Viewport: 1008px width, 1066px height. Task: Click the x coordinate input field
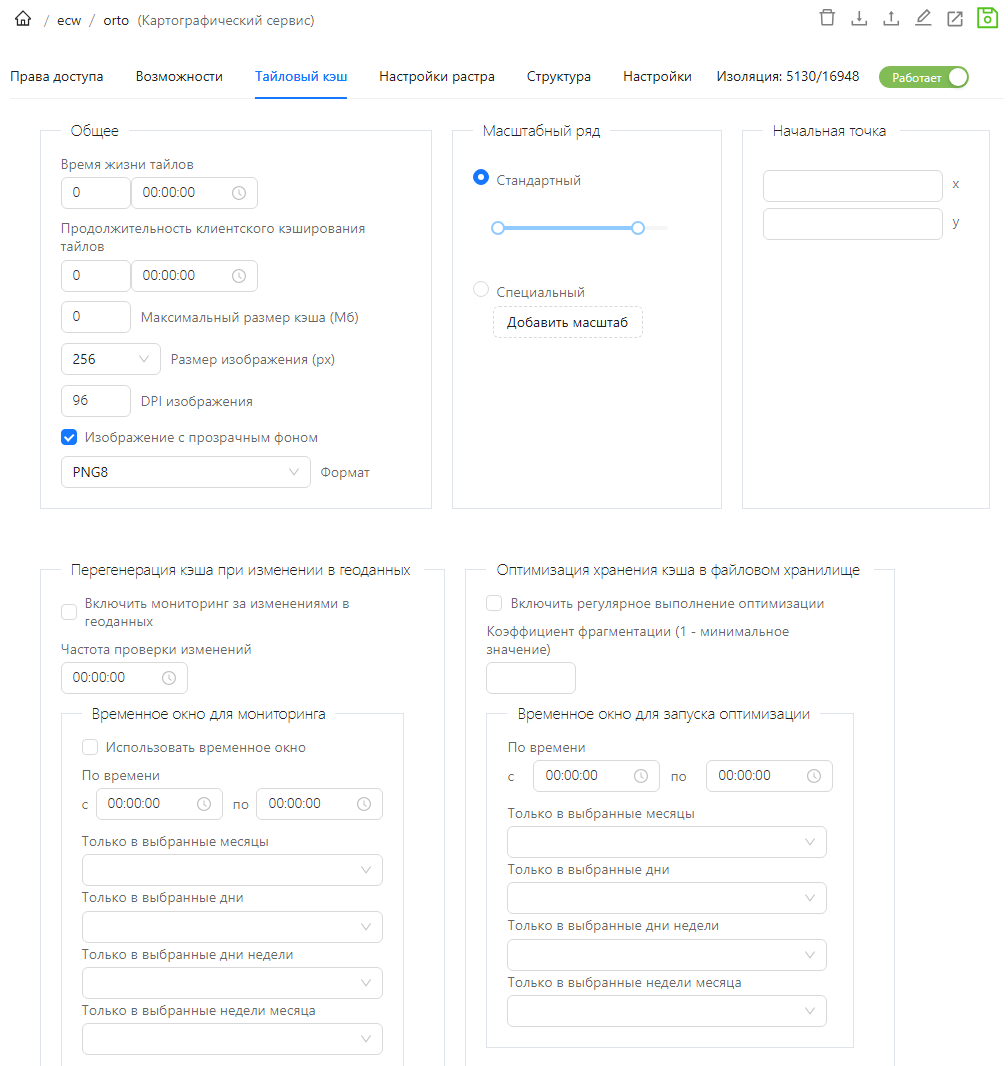(852, 186)
